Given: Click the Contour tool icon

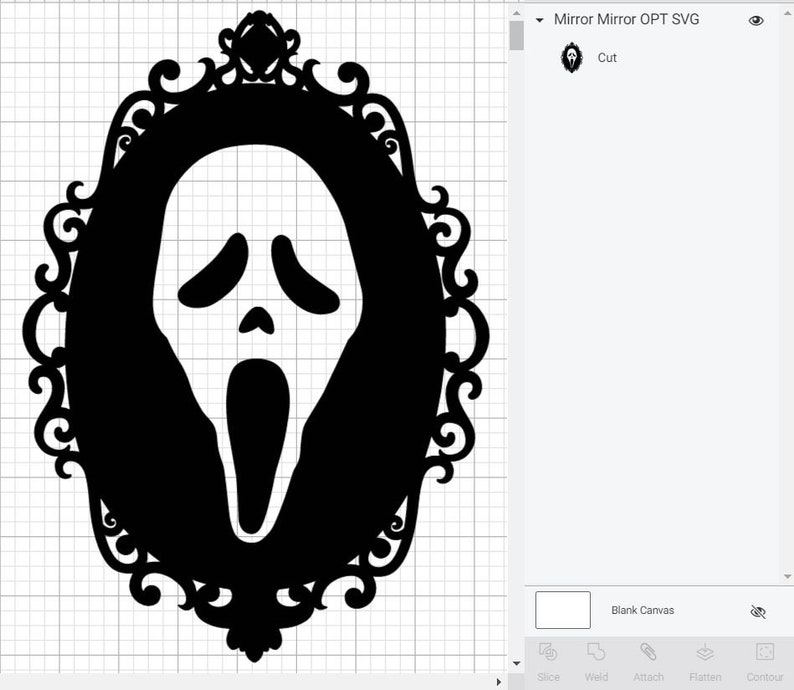Looking at the screenshot, I should 765,652.
